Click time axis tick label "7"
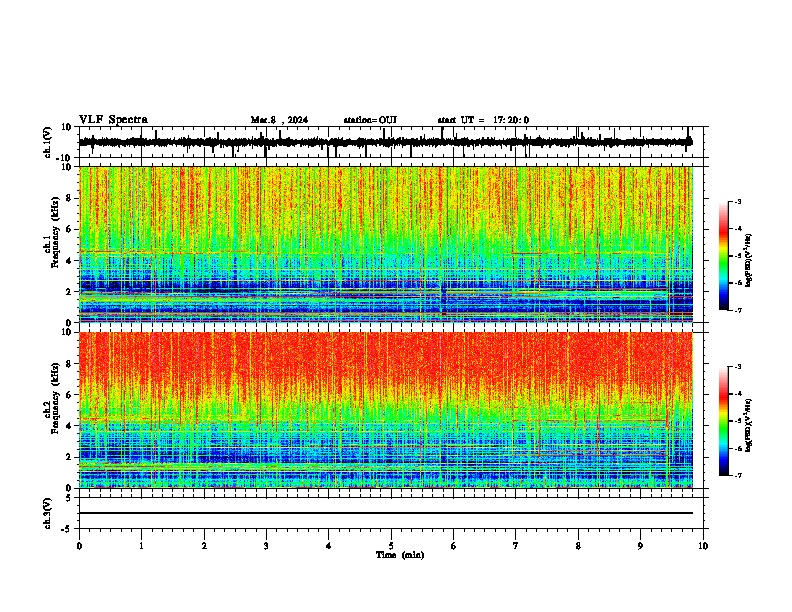792x612 pixels. [x=516, y=546]
